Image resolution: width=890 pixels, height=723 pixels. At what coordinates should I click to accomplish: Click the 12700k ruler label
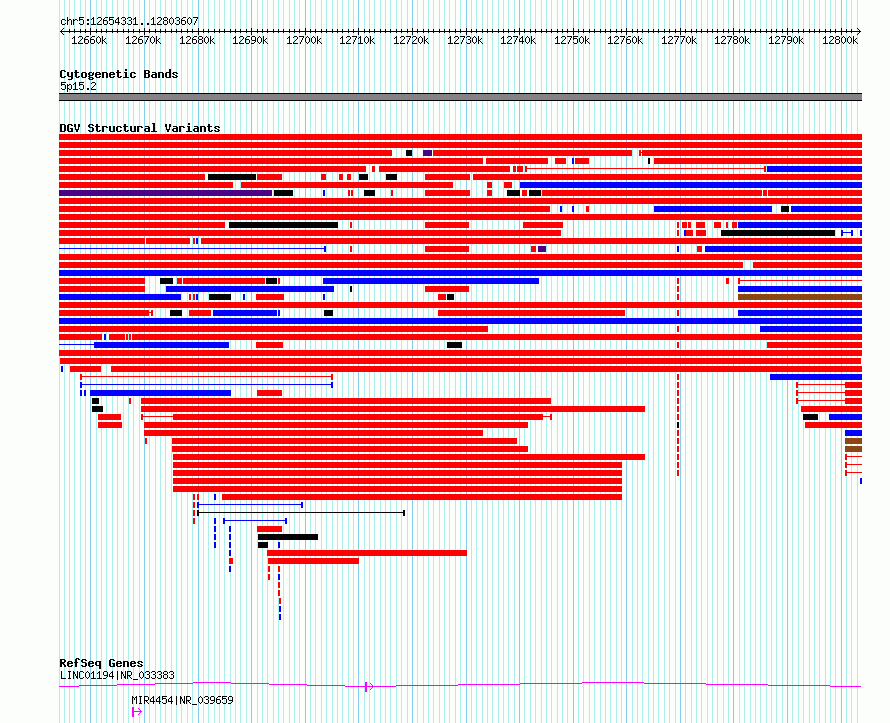(304, 40)
